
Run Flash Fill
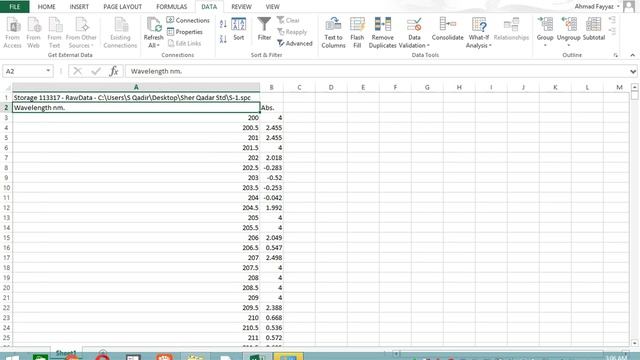coord(357,33)
